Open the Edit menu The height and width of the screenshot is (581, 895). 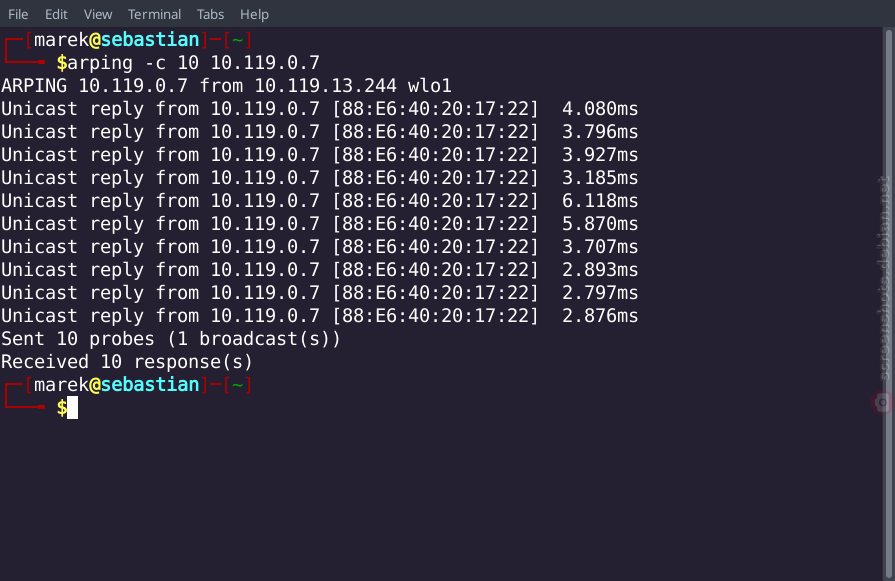tap(56, 14)
